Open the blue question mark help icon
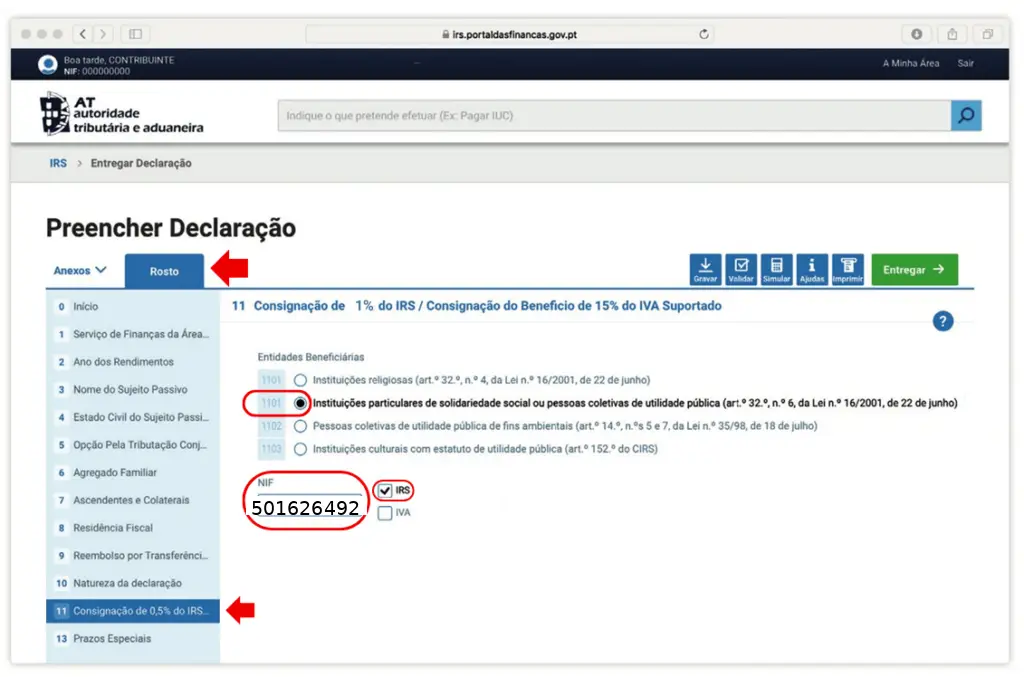The width and height of the screenshot is (1024, 677). pyautogui.click(x=942, y=321)
